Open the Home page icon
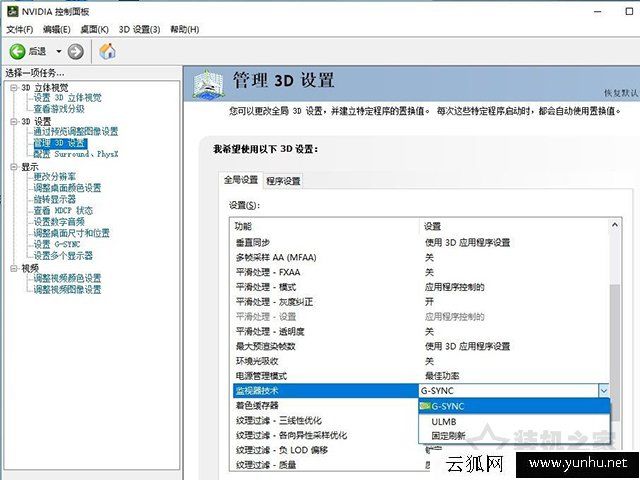640x480 pixels. 107,51
